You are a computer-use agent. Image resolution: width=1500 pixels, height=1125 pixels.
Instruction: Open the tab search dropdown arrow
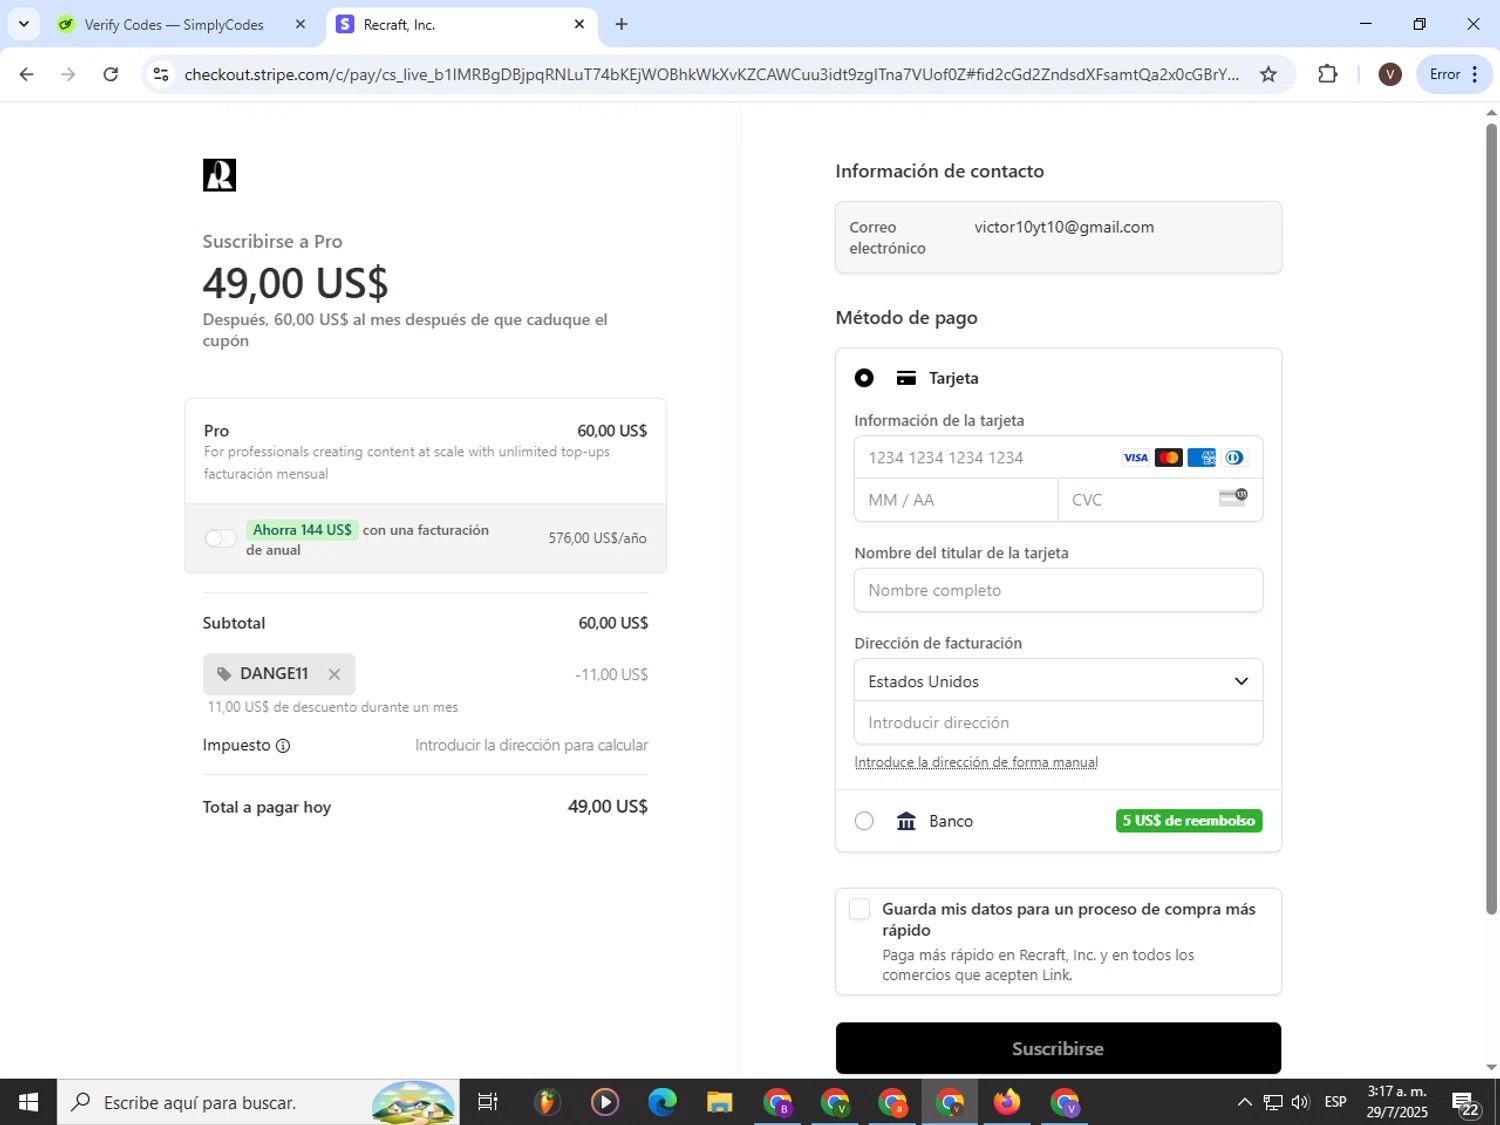pyautogui.click(x=24, y=24)
